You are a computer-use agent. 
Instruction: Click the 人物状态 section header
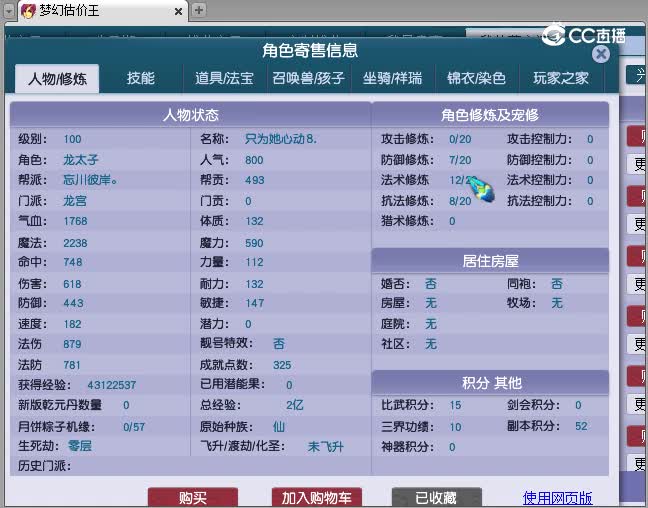click(191, 114)
